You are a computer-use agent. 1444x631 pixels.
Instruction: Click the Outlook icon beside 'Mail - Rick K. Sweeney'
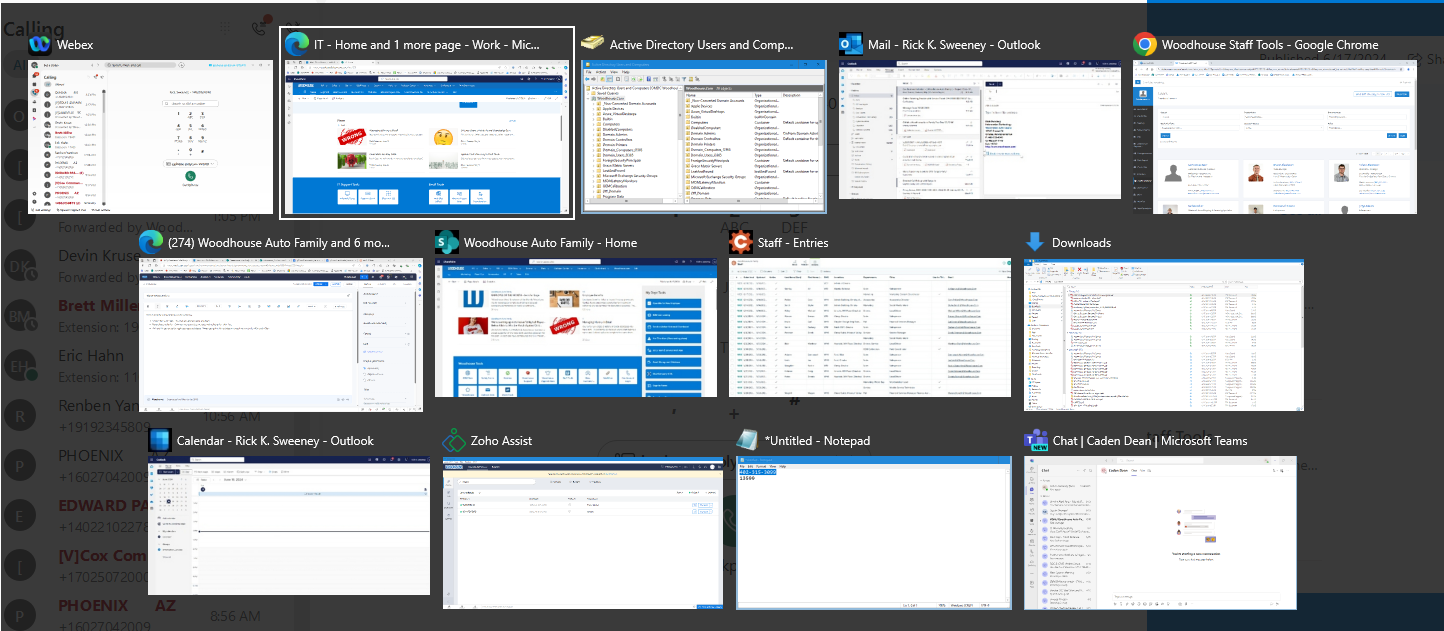click(x=851, y=44)
